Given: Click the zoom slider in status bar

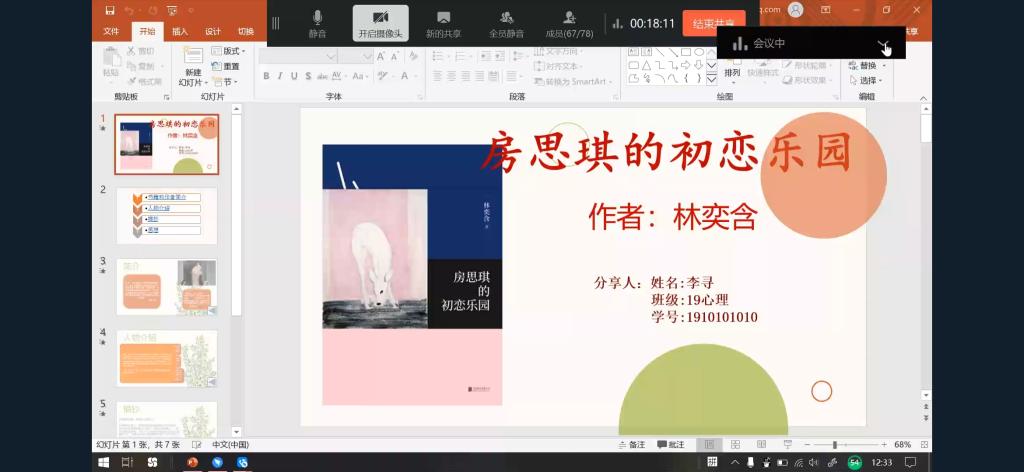Looking at the screenshot, I should 835,444.
